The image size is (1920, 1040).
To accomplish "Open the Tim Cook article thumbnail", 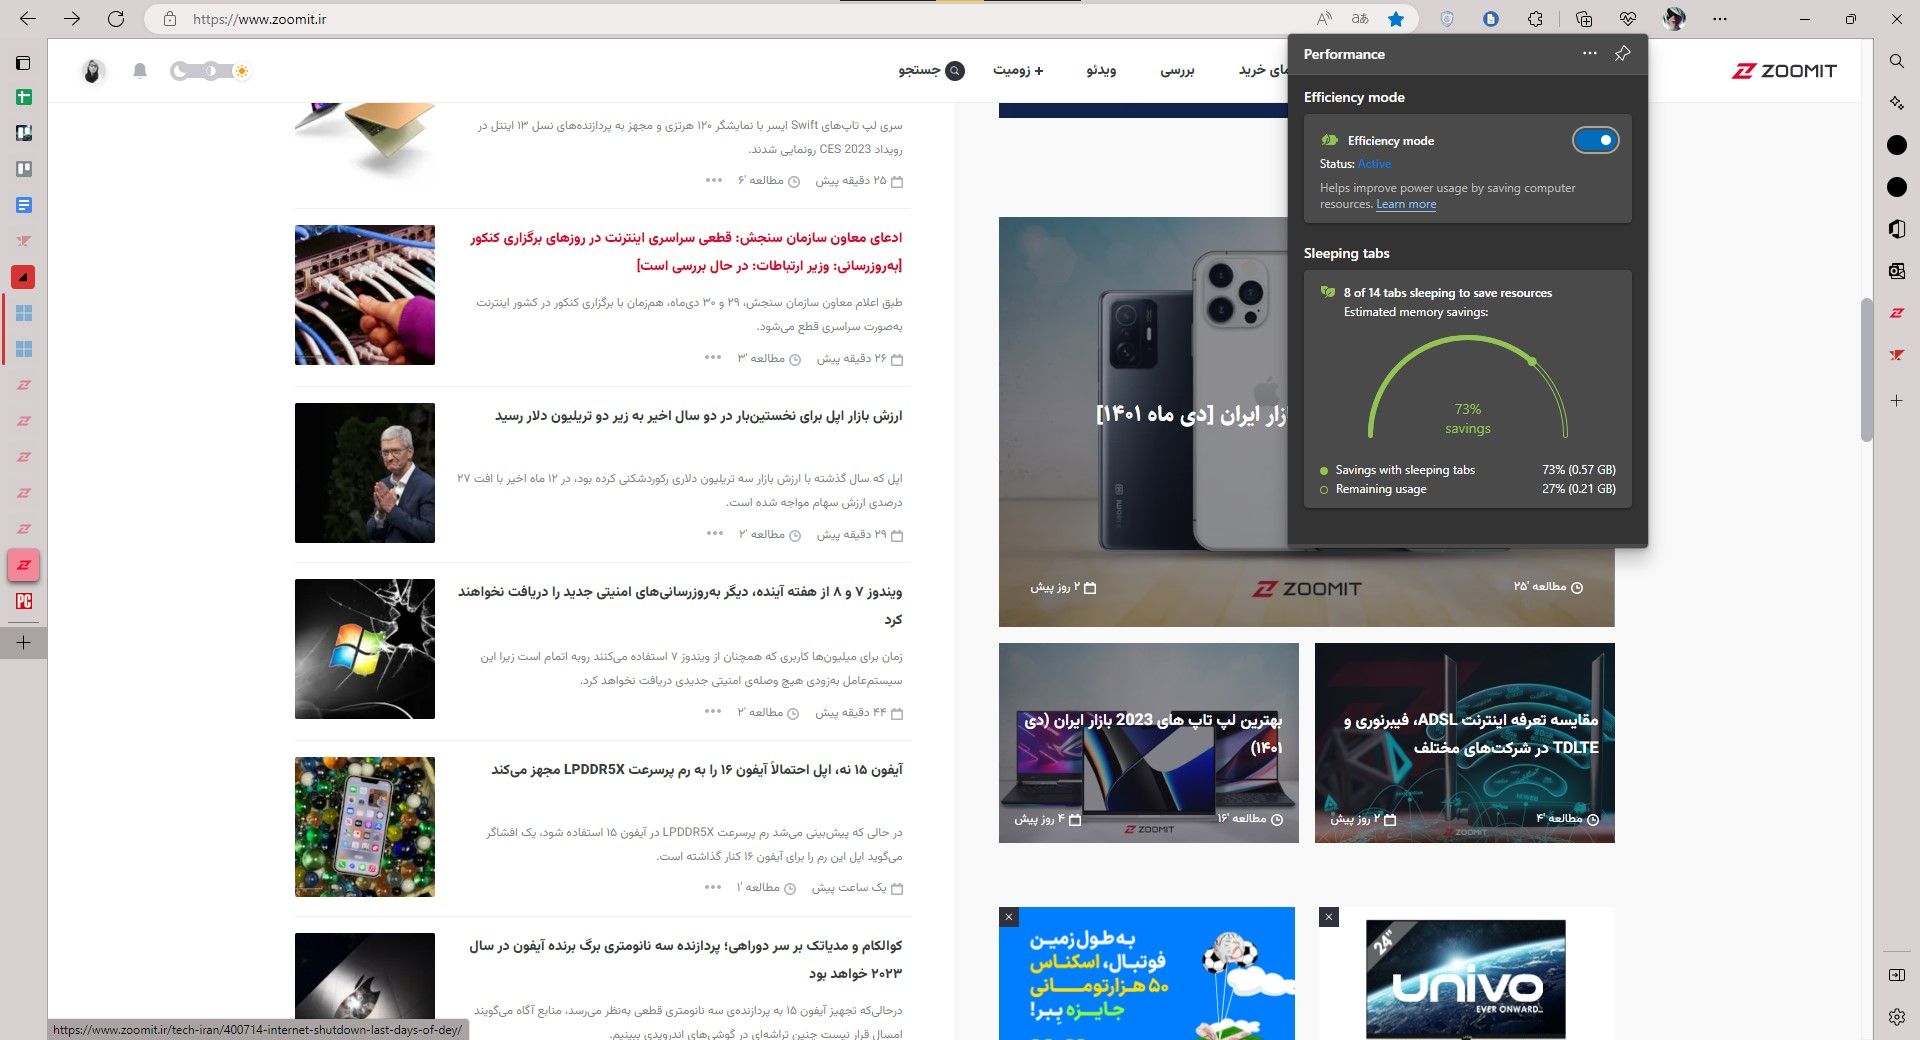I will pyautogui.click(x=365, y=473).
